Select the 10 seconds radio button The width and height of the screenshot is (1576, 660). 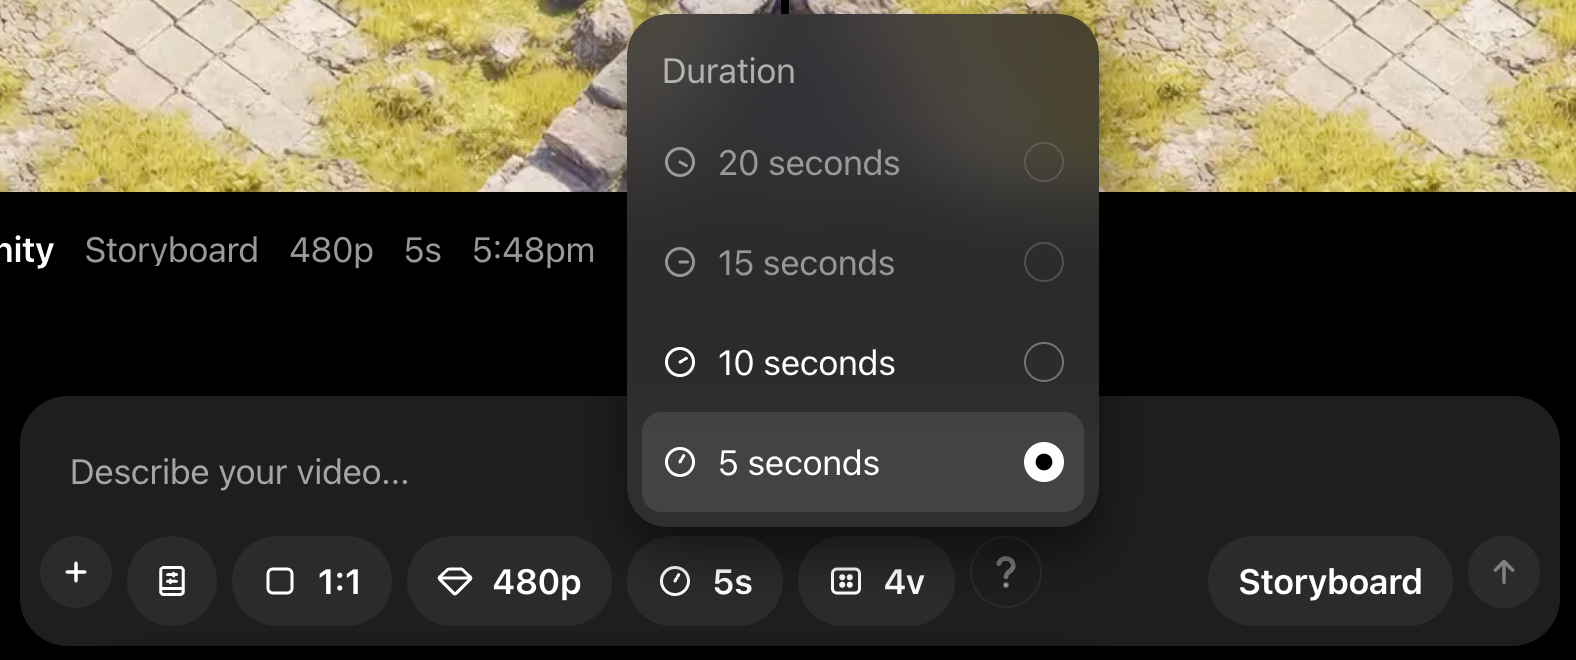1043,362
